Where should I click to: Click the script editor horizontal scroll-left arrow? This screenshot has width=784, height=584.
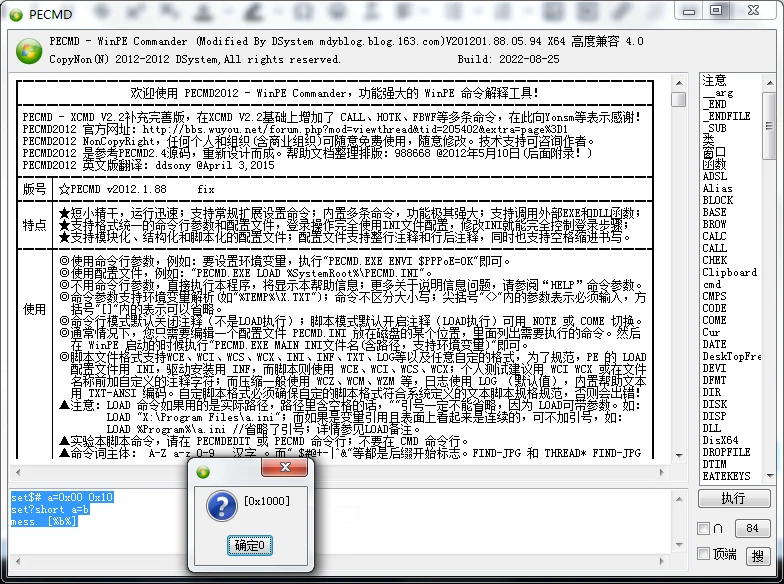[18, 561]
